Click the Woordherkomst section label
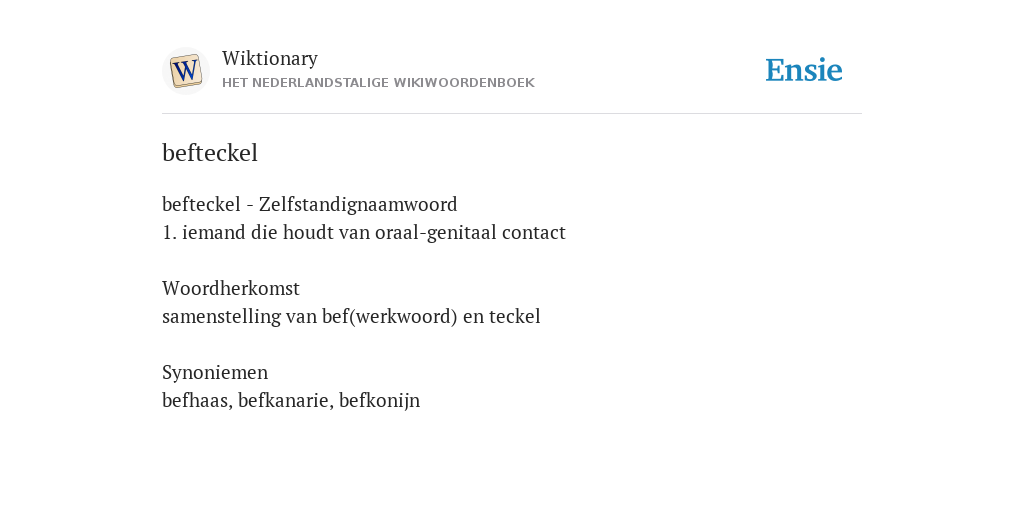Screen dimensions: 1024x512 [x=231, y=289]
